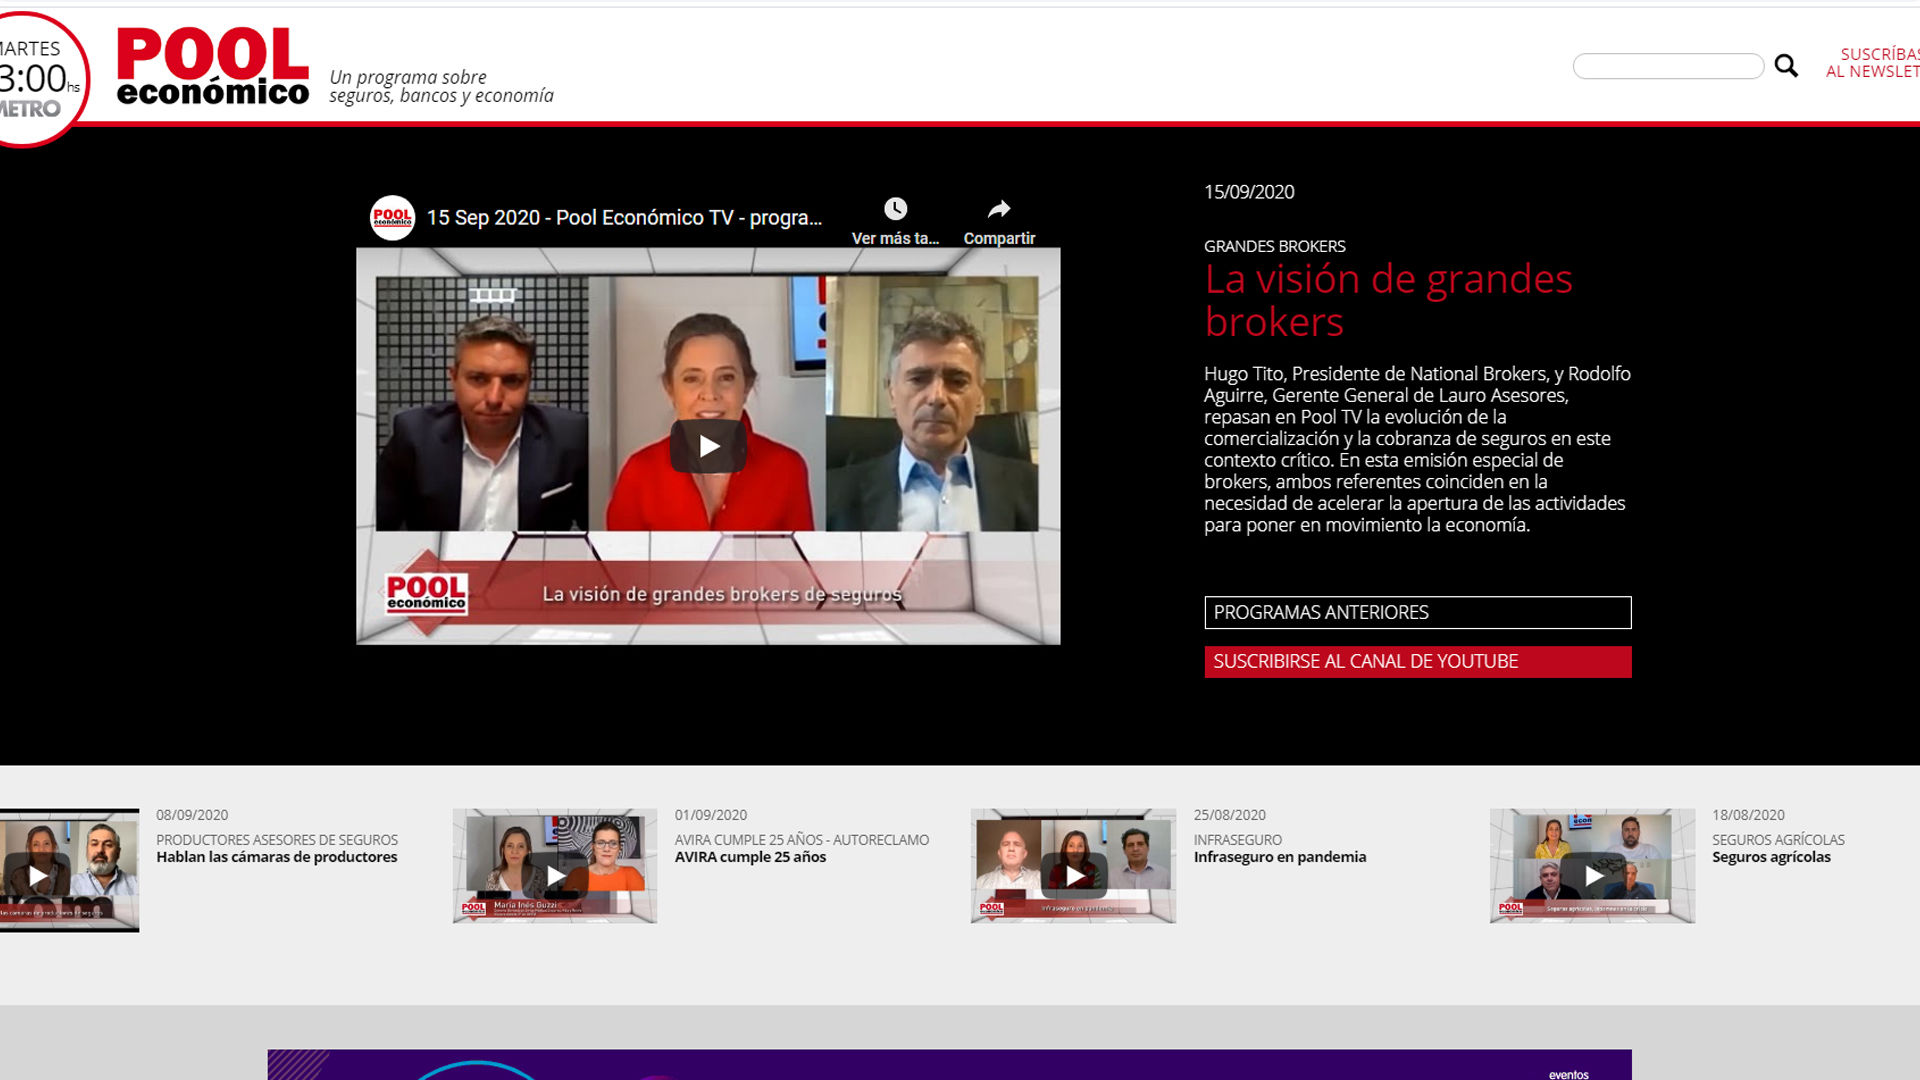Click the 'SEGUROS AGRÍCOLAS' uppercase label

tap(1778, 840)
